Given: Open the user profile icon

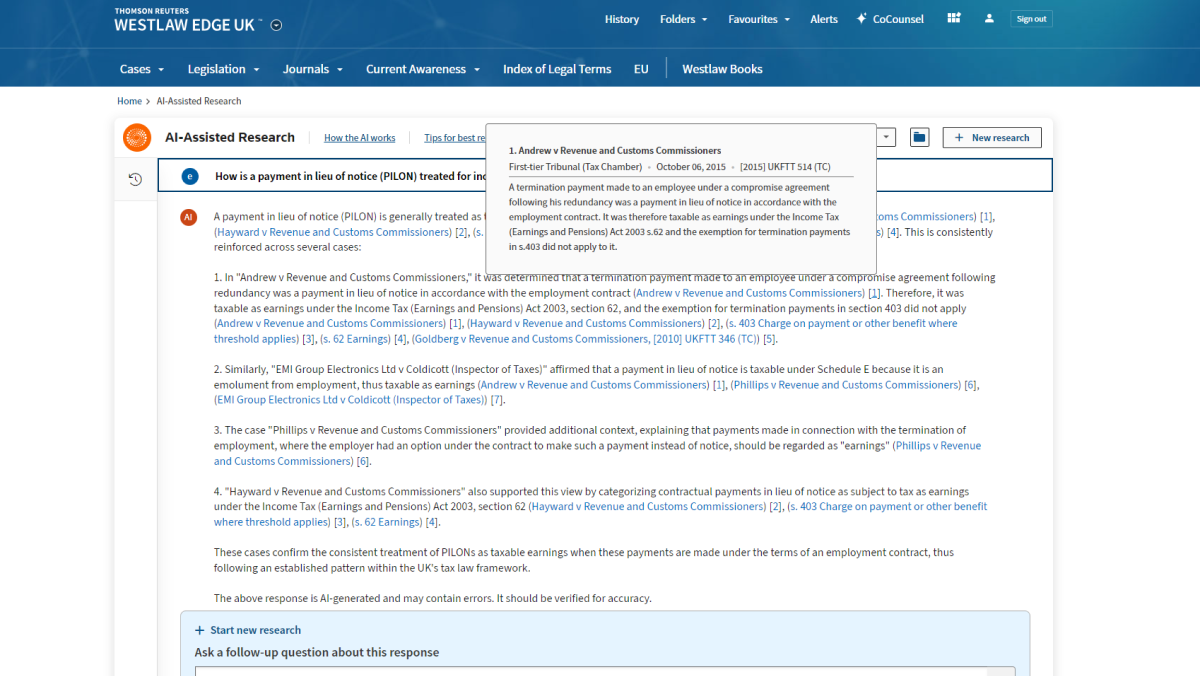Looking at the screenshot, I should (x=989, y=19).
